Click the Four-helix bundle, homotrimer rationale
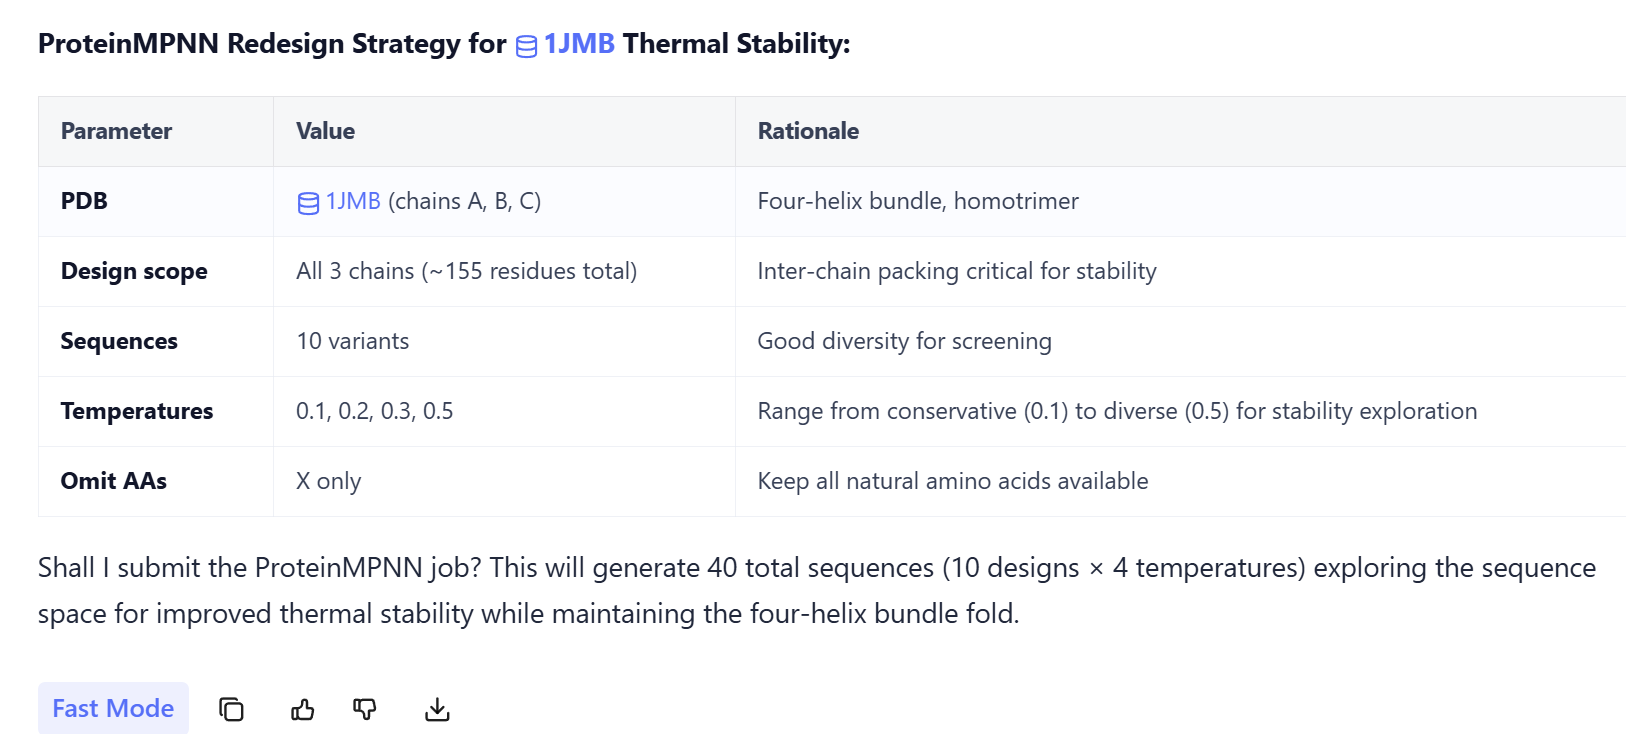 pyautogui.click(x=918, y=201)
